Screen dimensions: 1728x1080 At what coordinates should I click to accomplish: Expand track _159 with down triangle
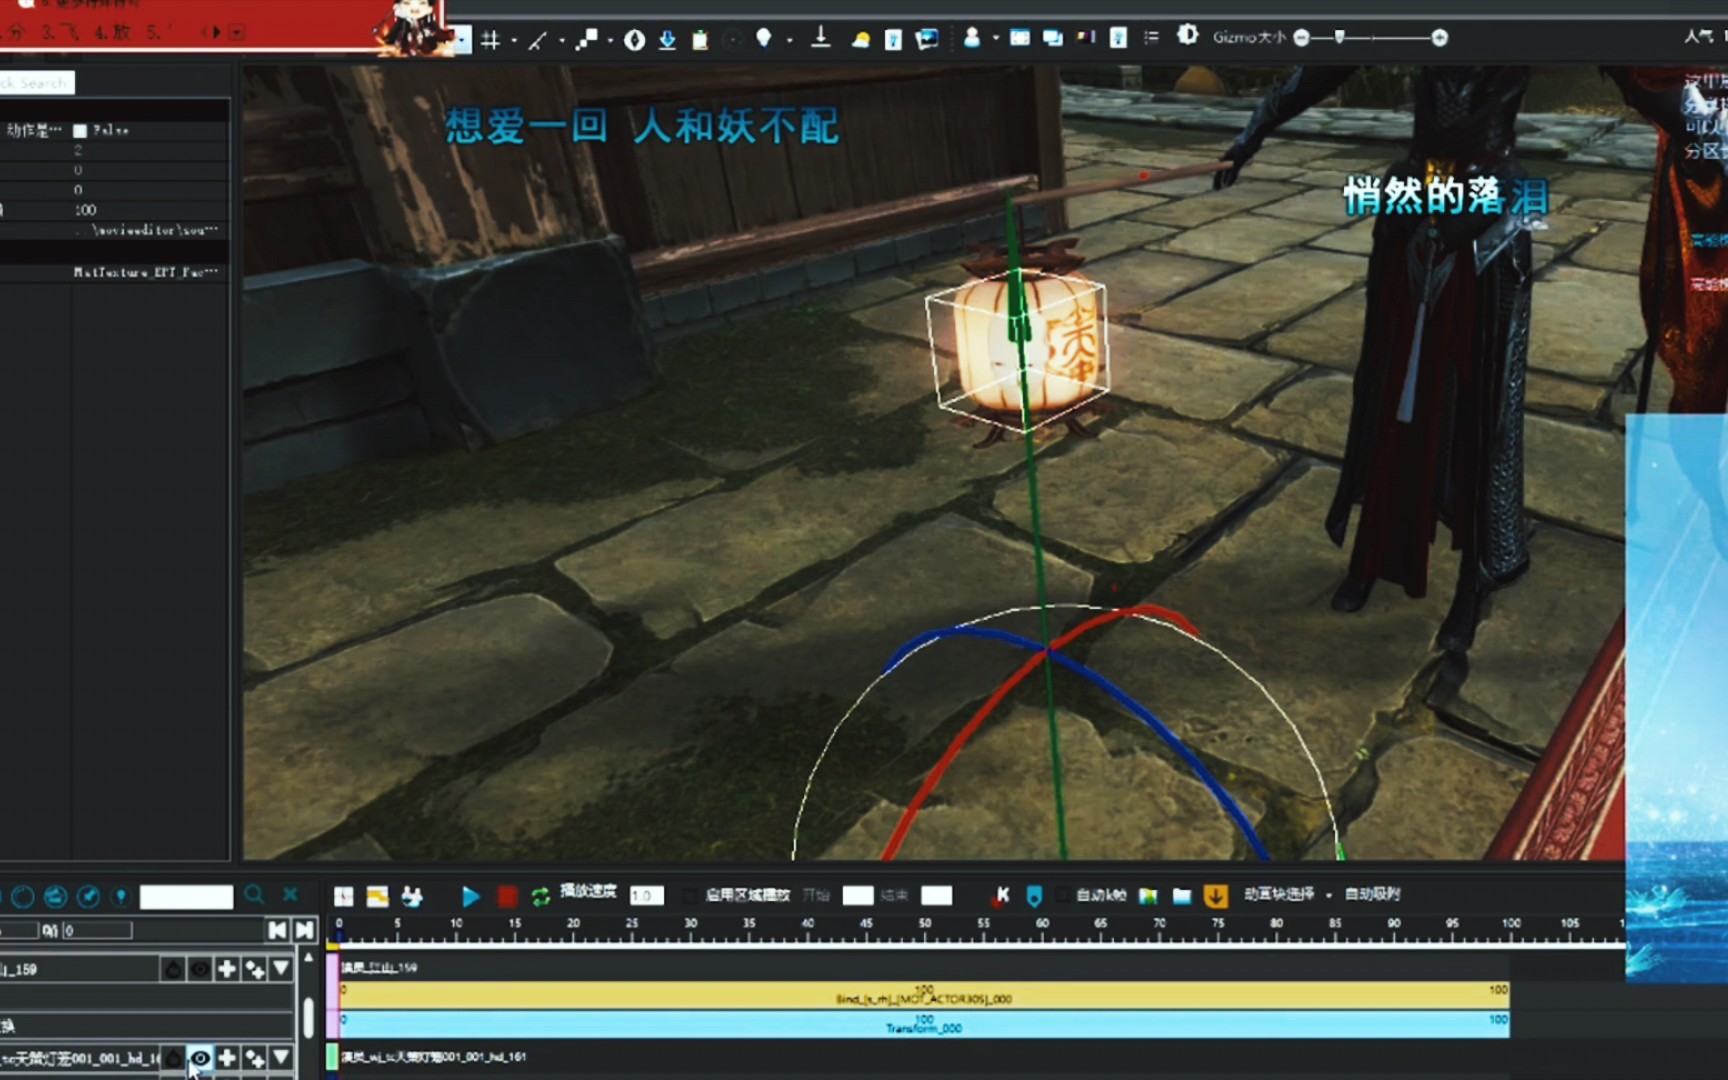[x=281, y=969]
